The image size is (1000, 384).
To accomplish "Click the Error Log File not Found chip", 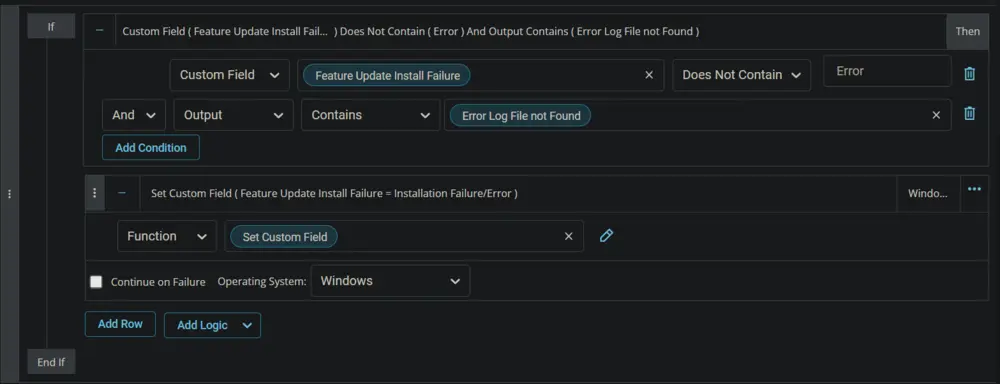I will [x=521, y=115].
